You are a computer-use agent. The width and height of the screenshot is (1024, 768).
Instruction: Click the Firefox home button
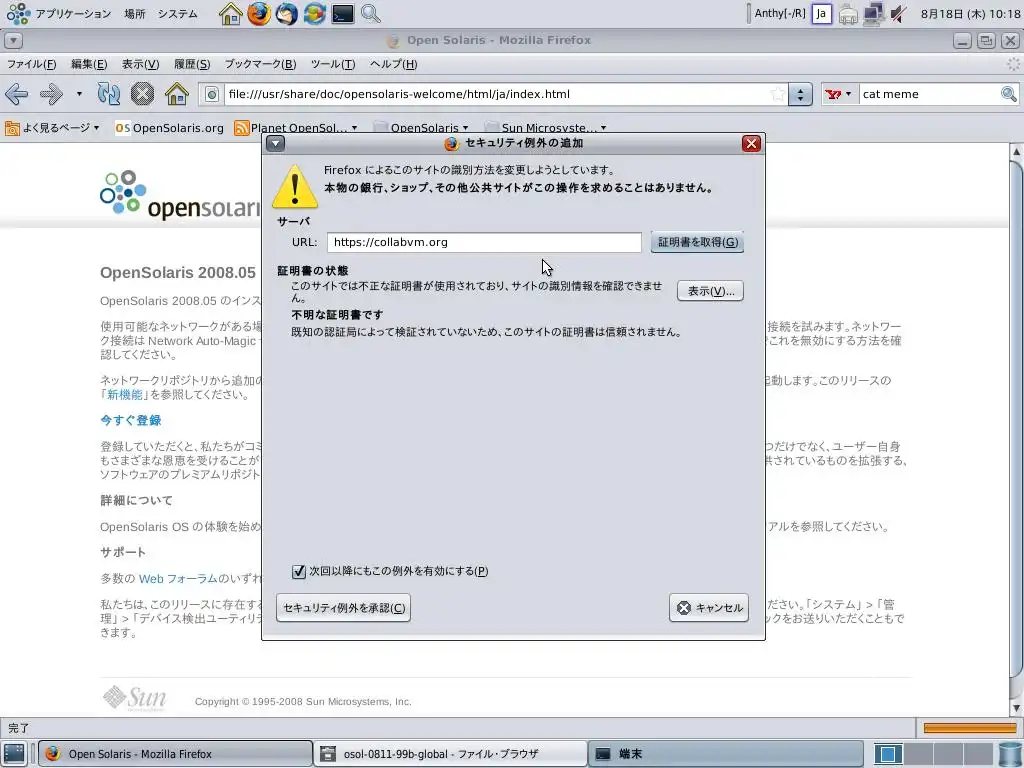[176, 94]
